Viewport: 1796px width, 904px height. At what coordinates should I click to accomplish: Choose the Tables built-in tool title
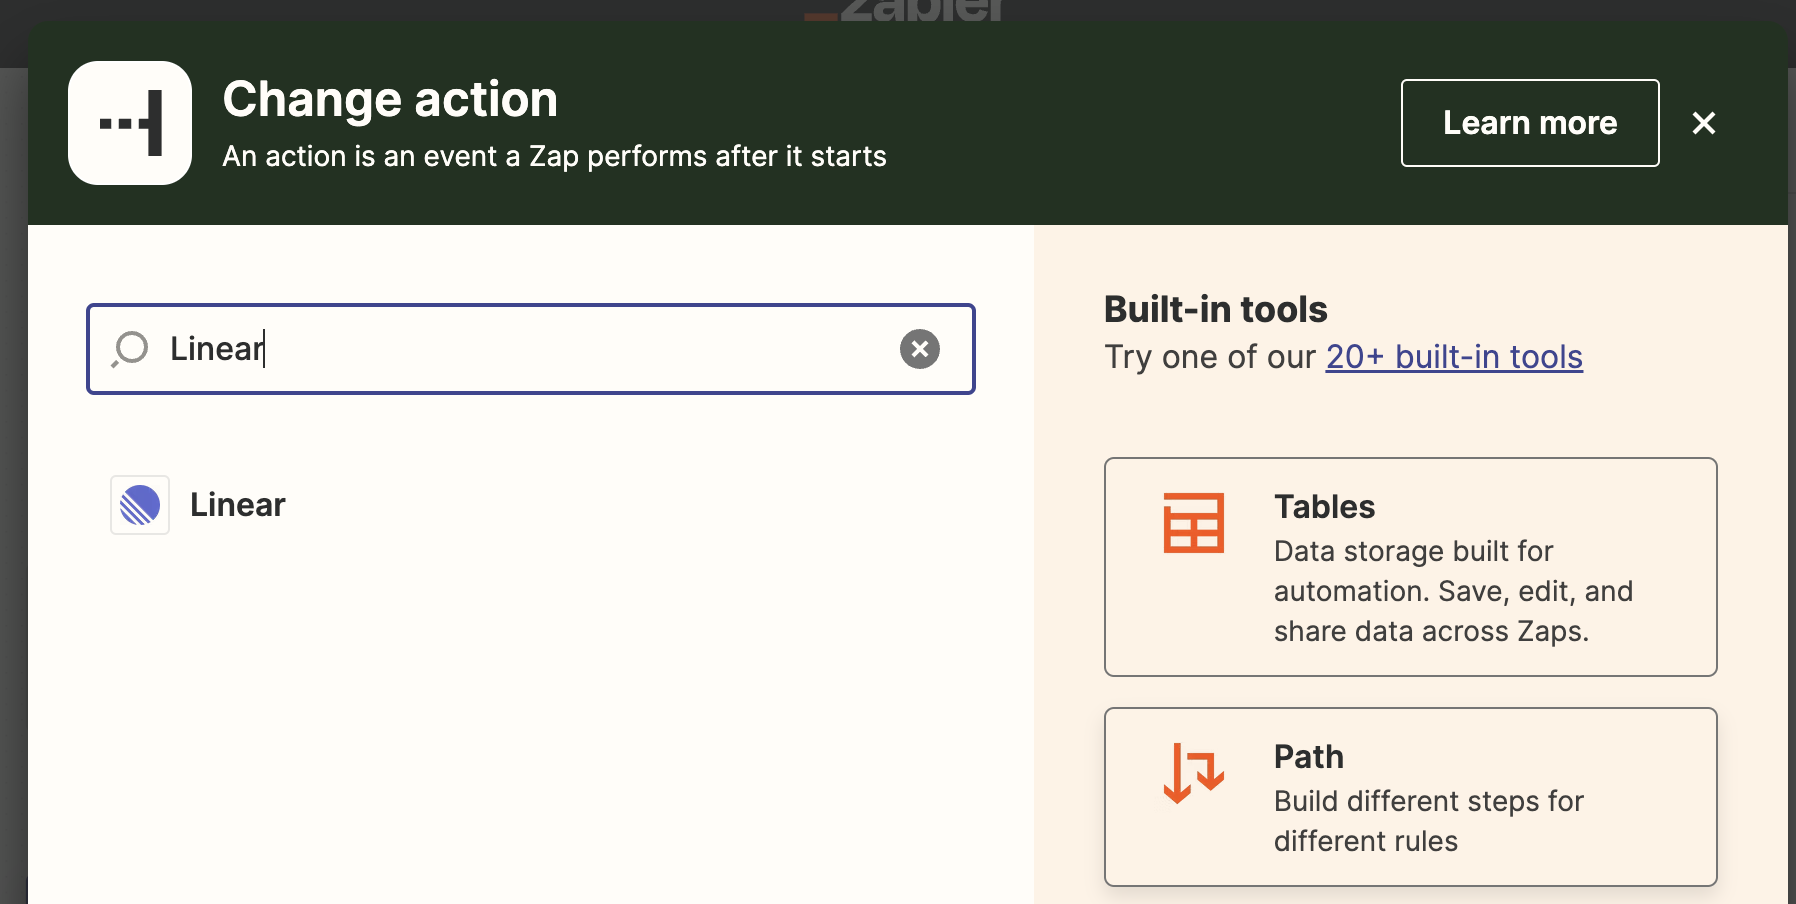[1324, 507]
